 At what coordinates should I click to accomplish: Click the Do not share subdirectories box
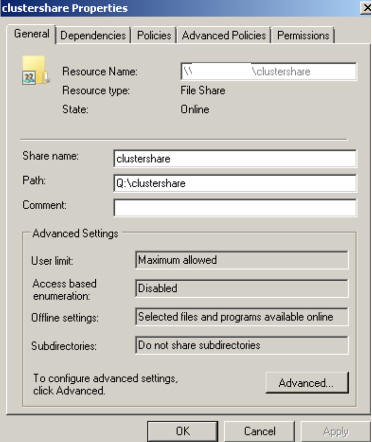click(x=242, y=345)
